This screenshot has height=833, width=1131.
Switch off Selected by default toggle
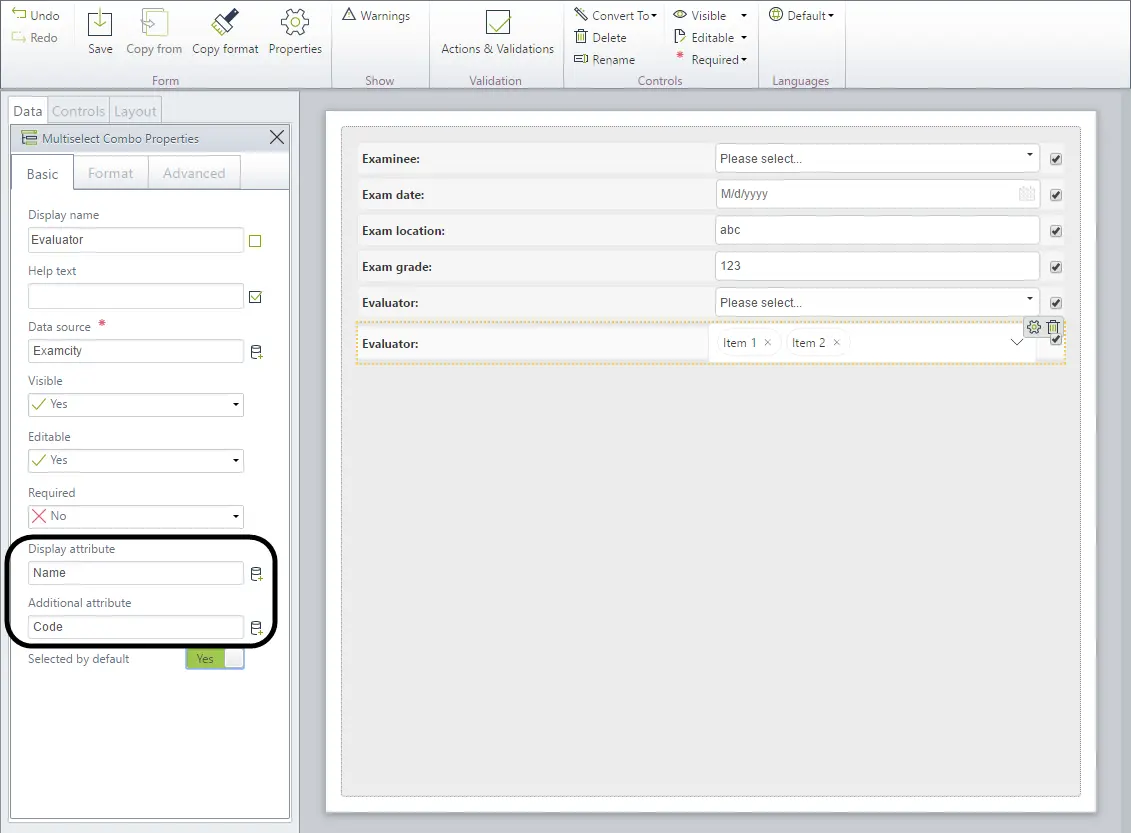coord(215,658)
